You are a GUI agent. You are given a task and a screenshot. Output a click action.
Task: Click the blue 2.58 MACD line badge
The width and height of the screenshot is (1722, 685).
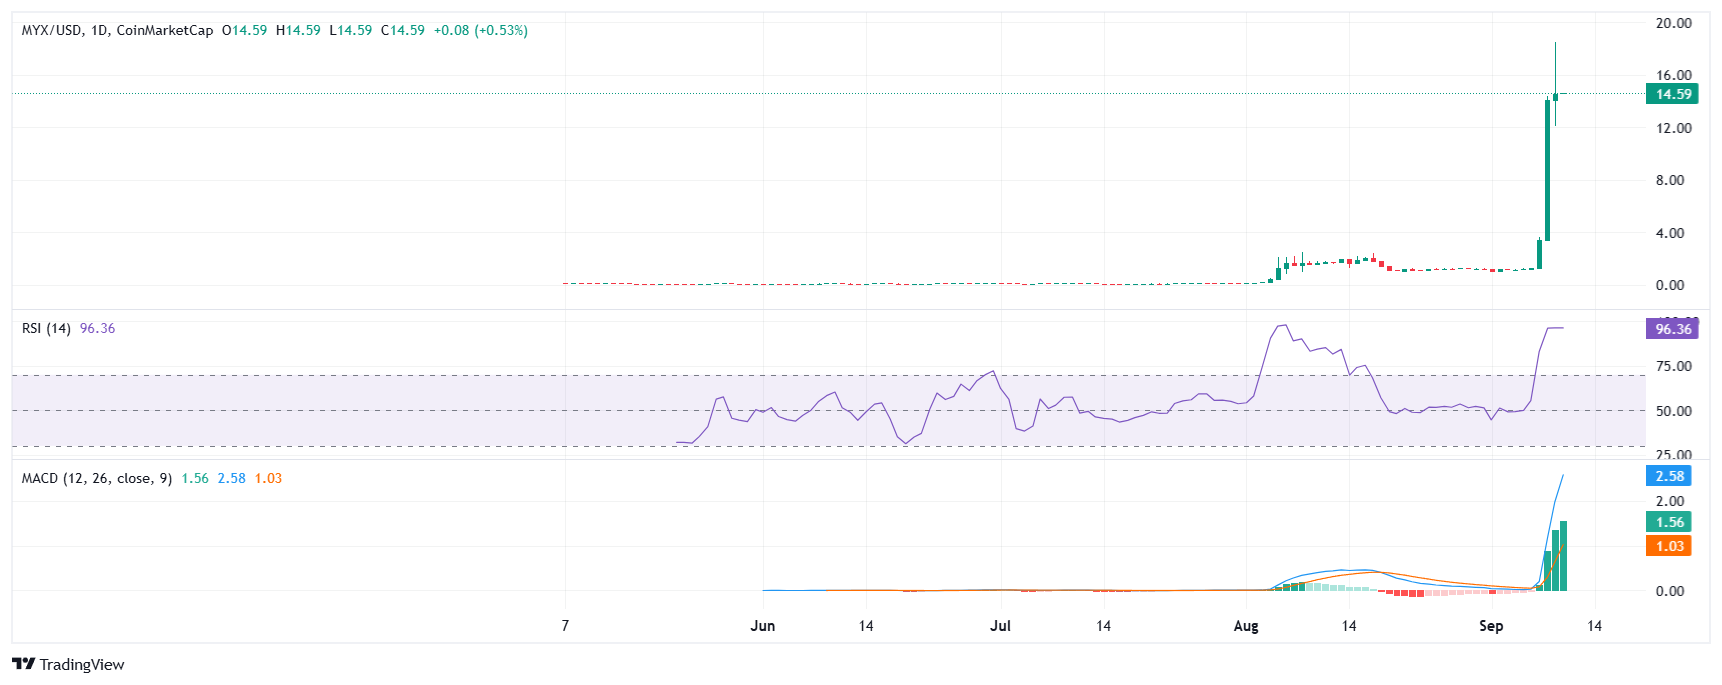click(1669, 476)
